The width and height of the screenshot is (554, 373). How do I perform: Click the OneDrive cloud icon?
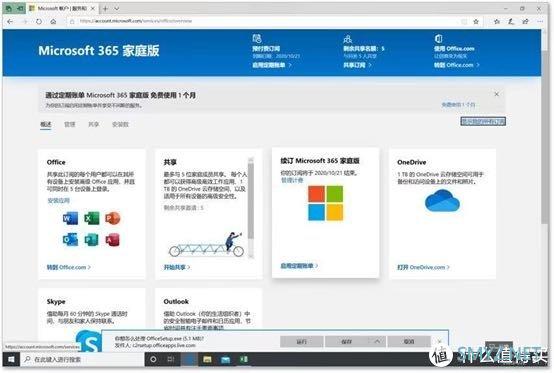click(x=442, y=200)
